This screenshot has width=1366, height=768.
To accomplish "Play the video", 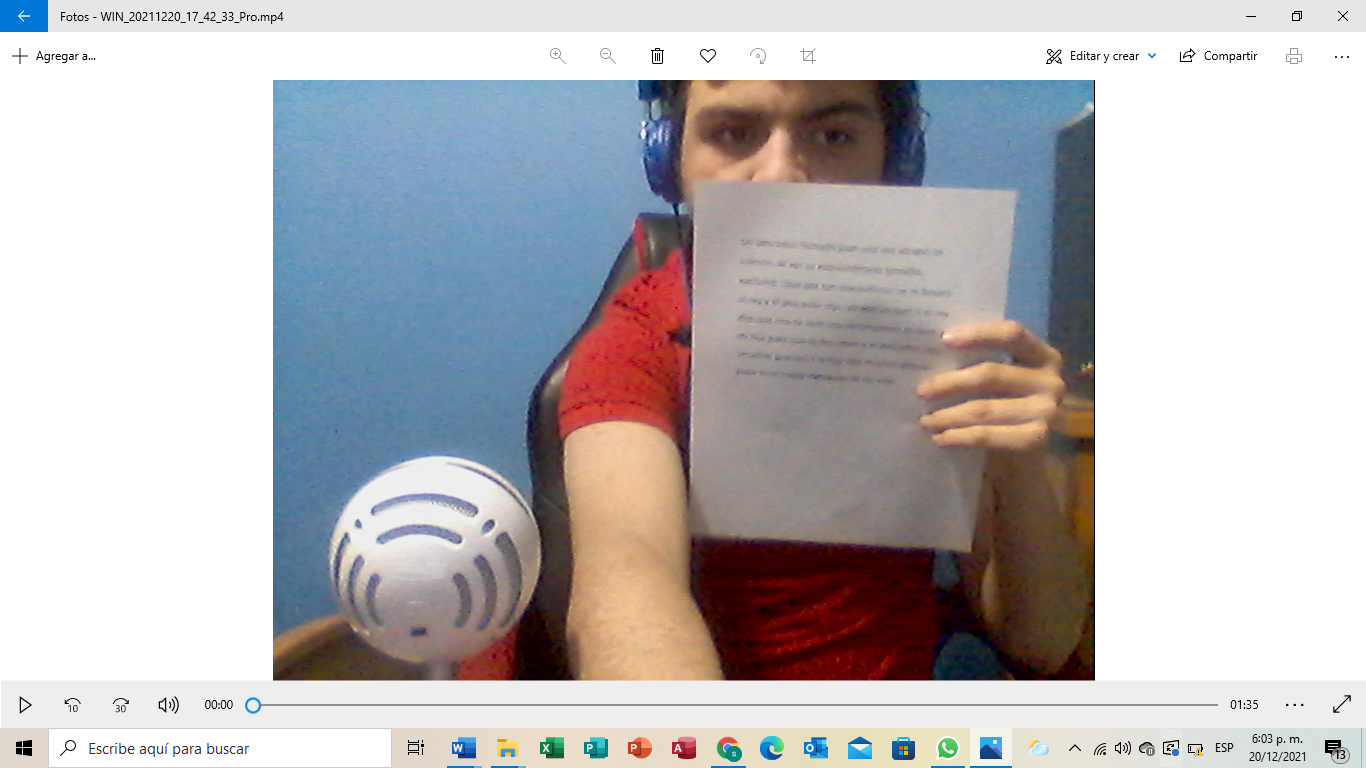I will pyautogui.click(x=26, y=705).
